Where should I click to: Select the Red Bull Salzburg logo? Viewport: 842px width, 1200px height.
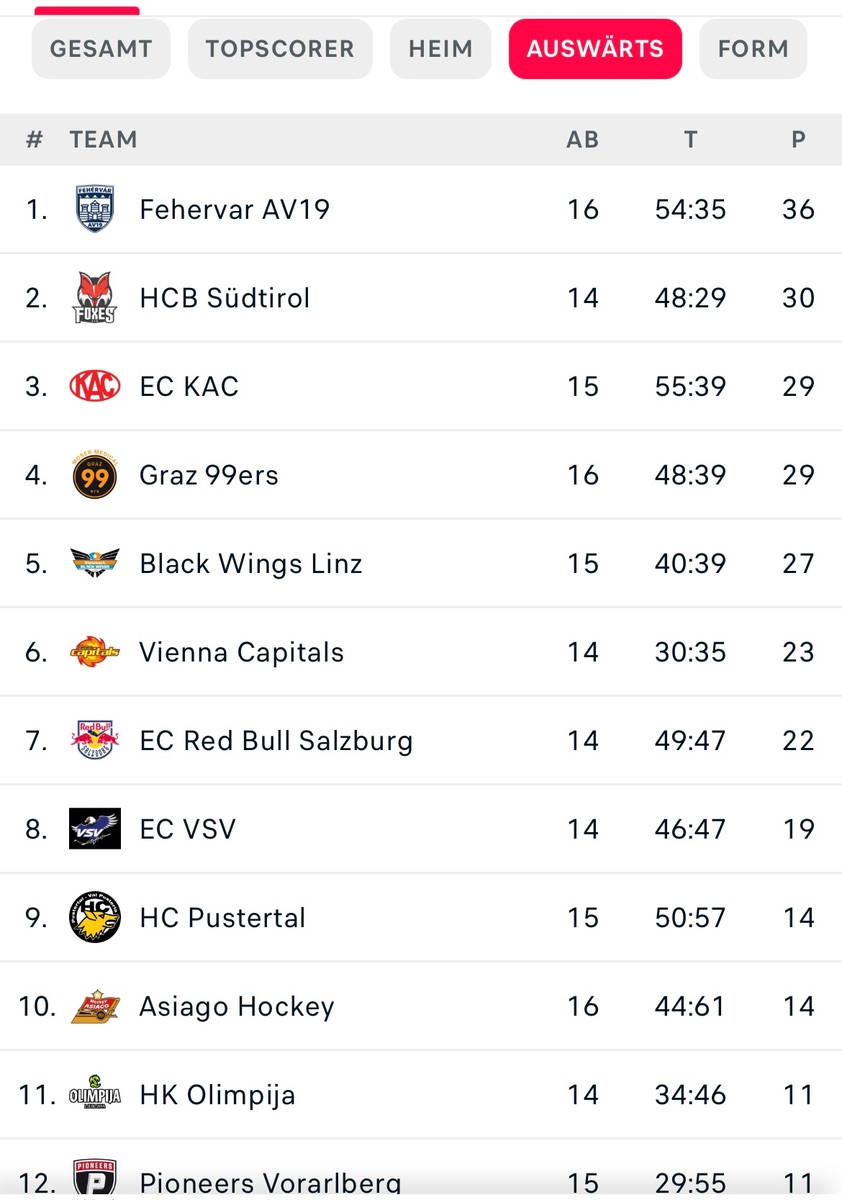click(x=95, y=740)
